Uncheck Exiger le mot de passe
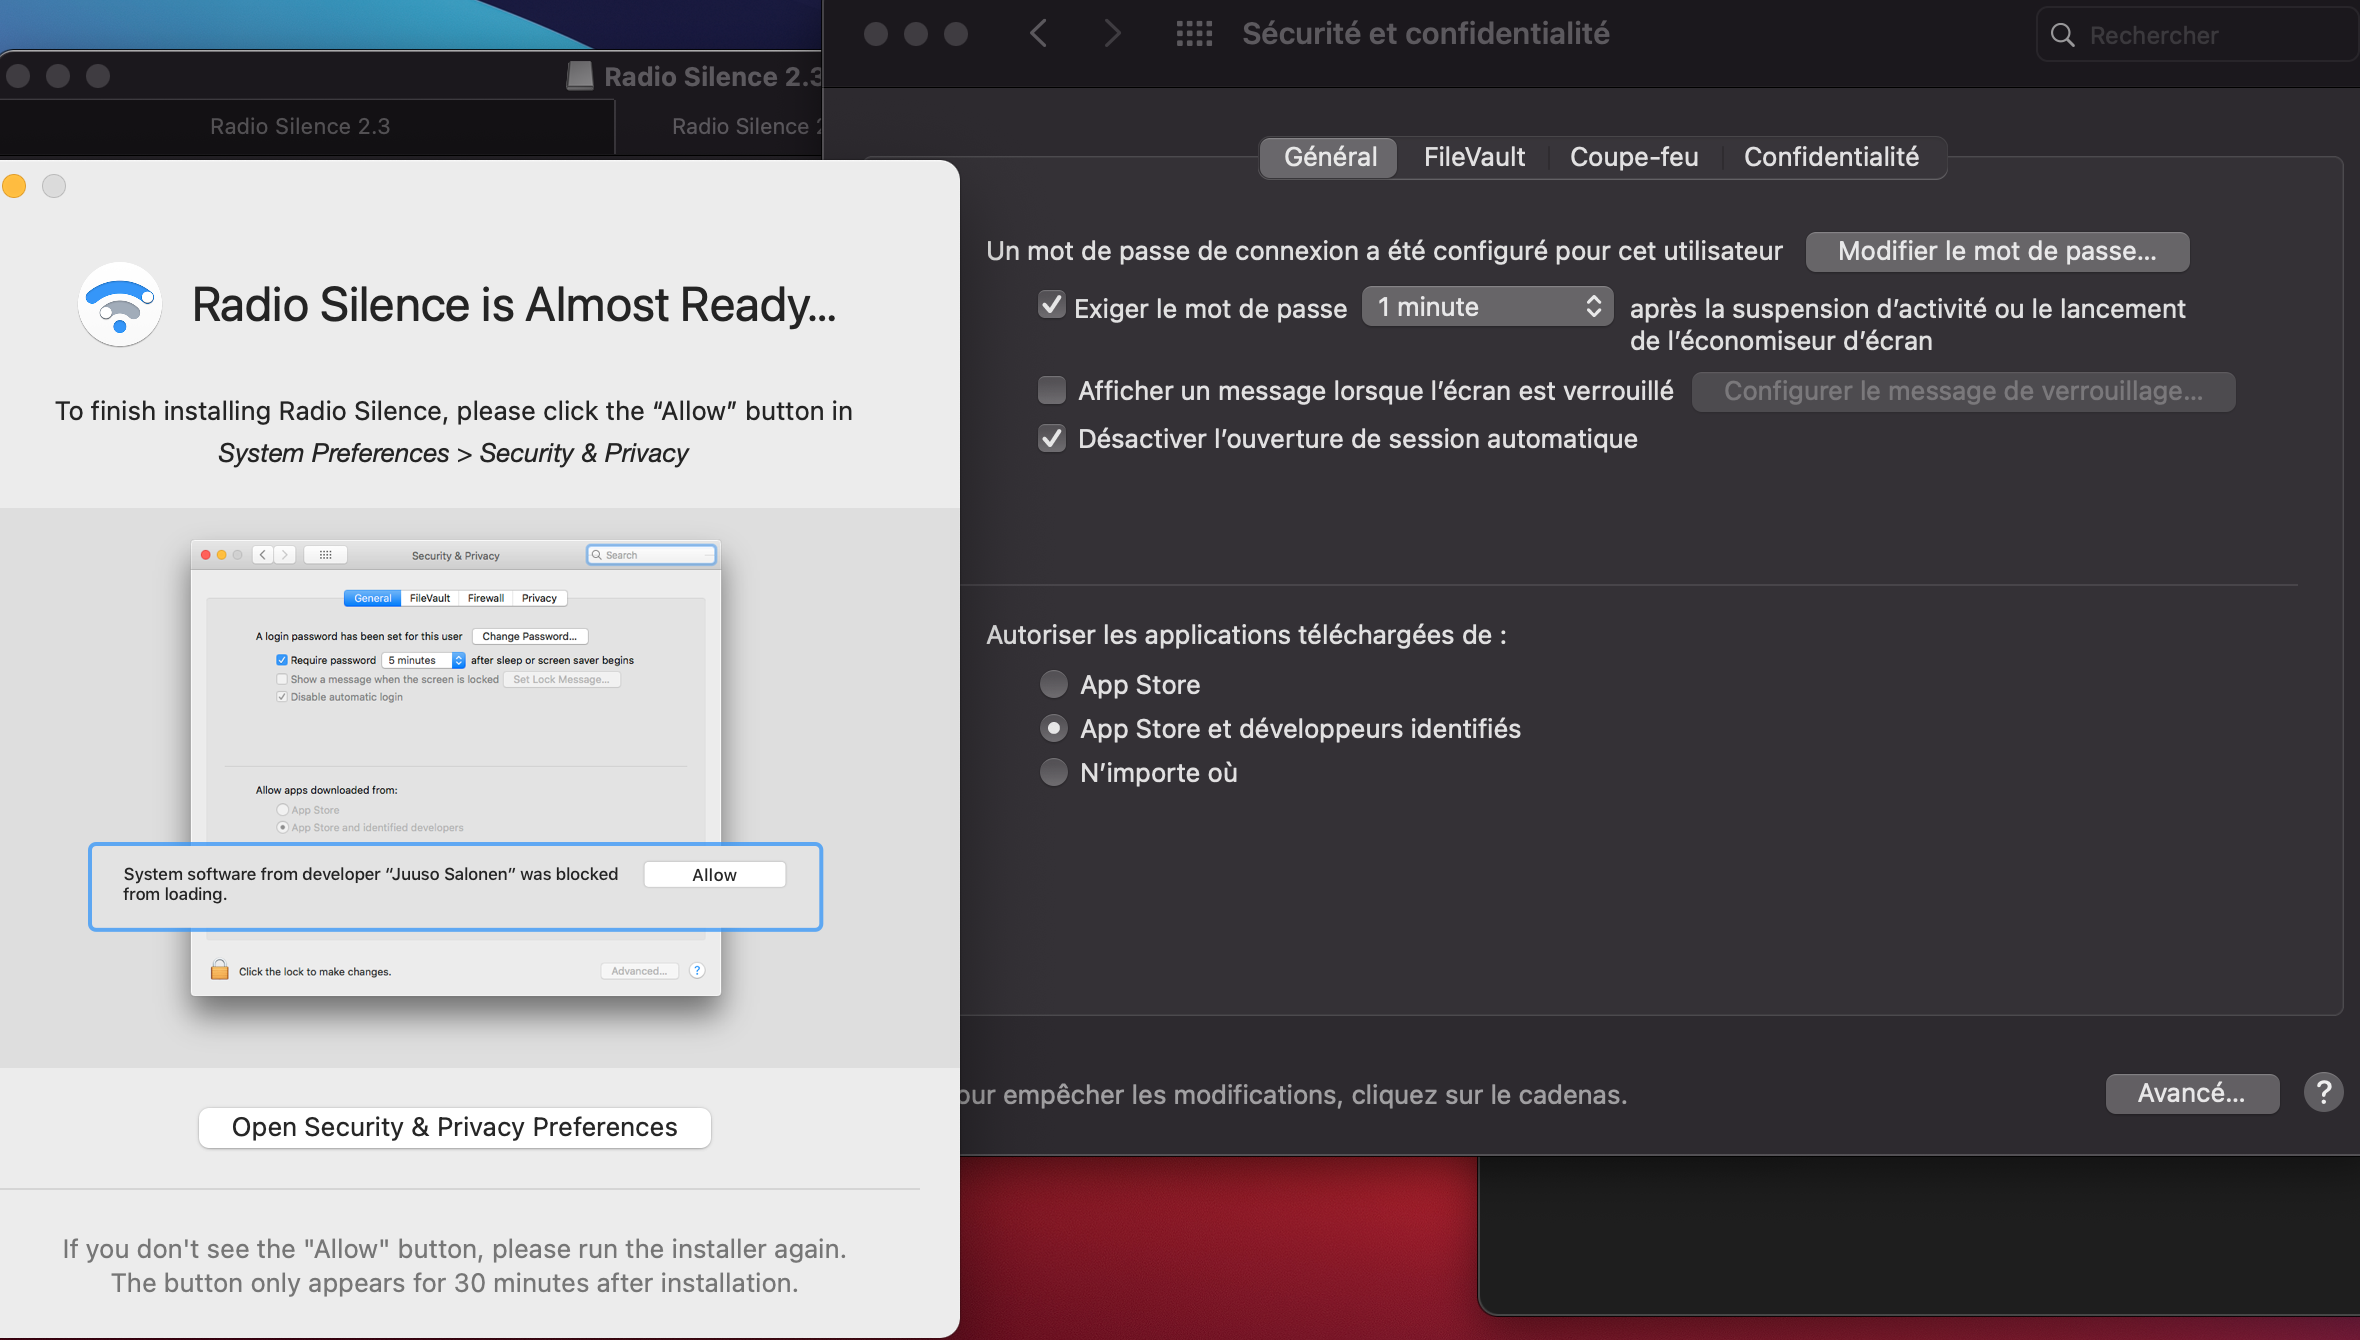This screenshot has height=1340, width=2360. [x=1051, y=305]
